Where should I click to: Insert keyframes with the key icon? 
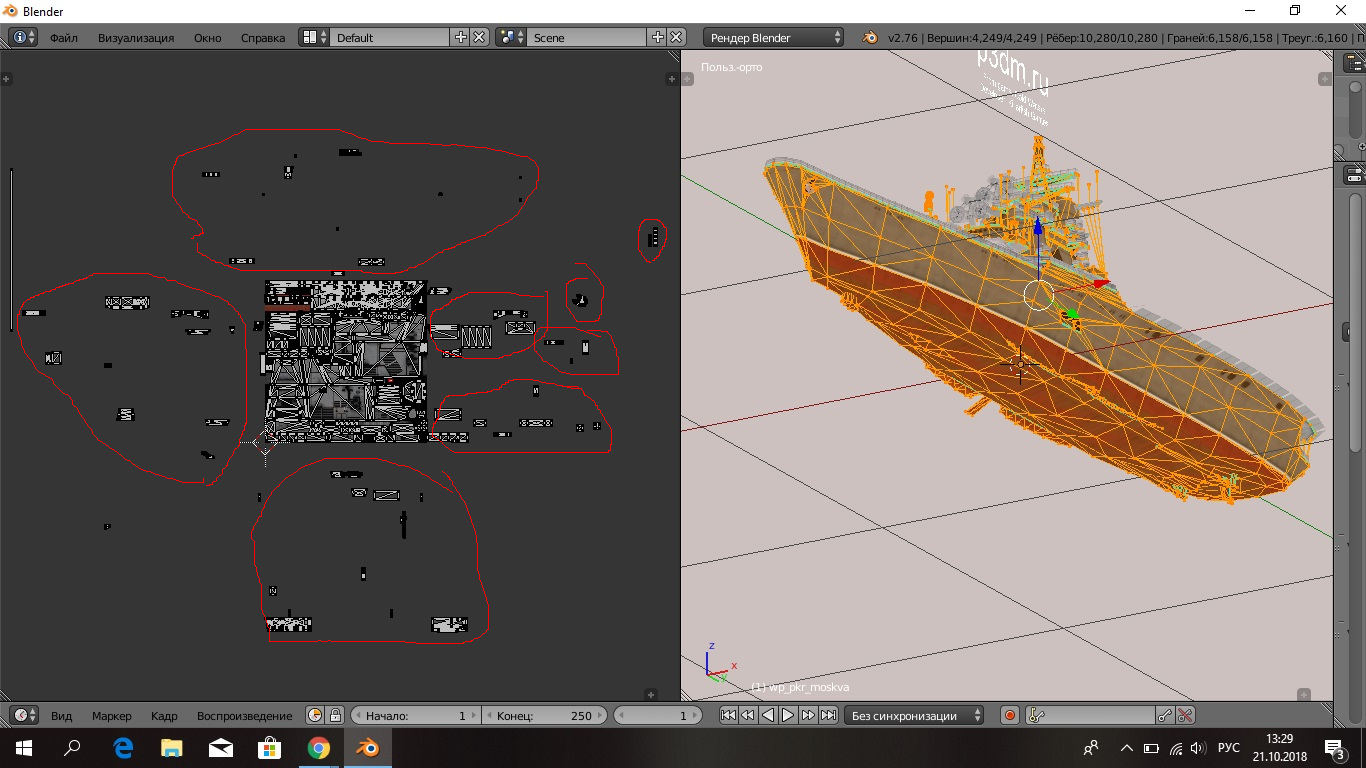tap(1165, 715)
